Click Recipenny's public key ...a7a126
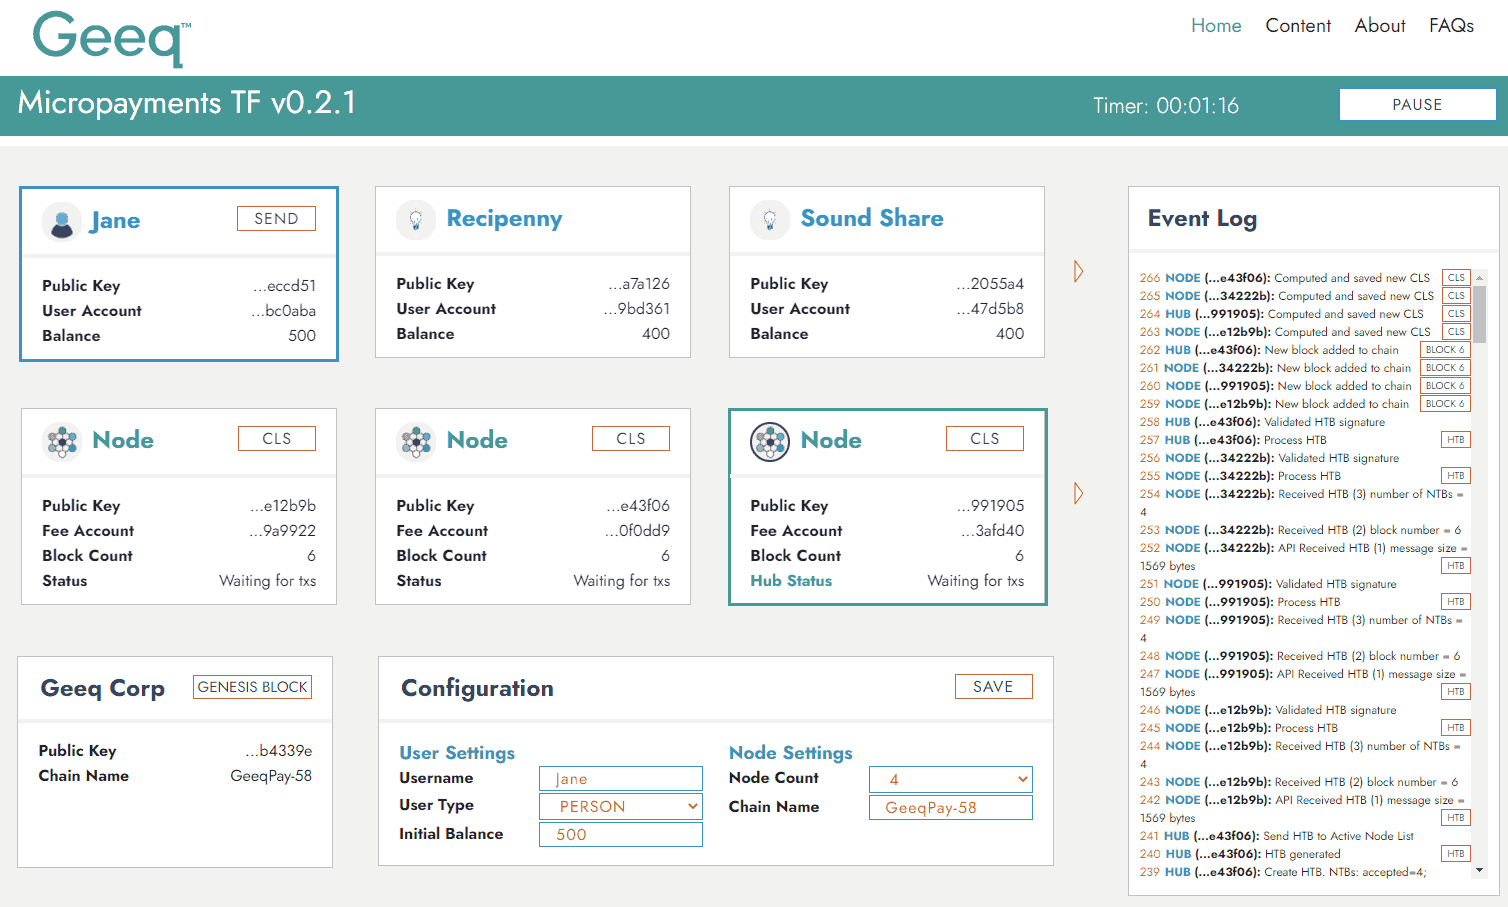The width and height of the screenshot is (1508, 907). click(639, 284)
